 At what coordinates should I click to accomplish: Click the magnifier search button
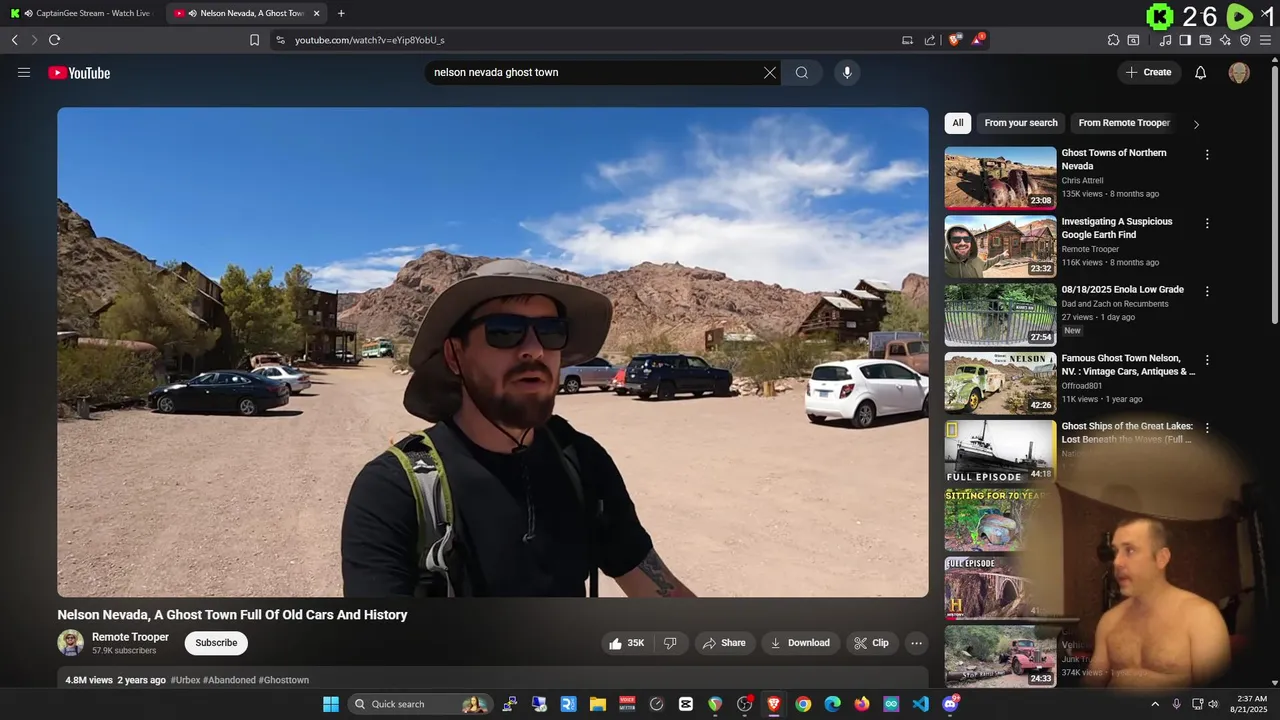coord(802,72)
